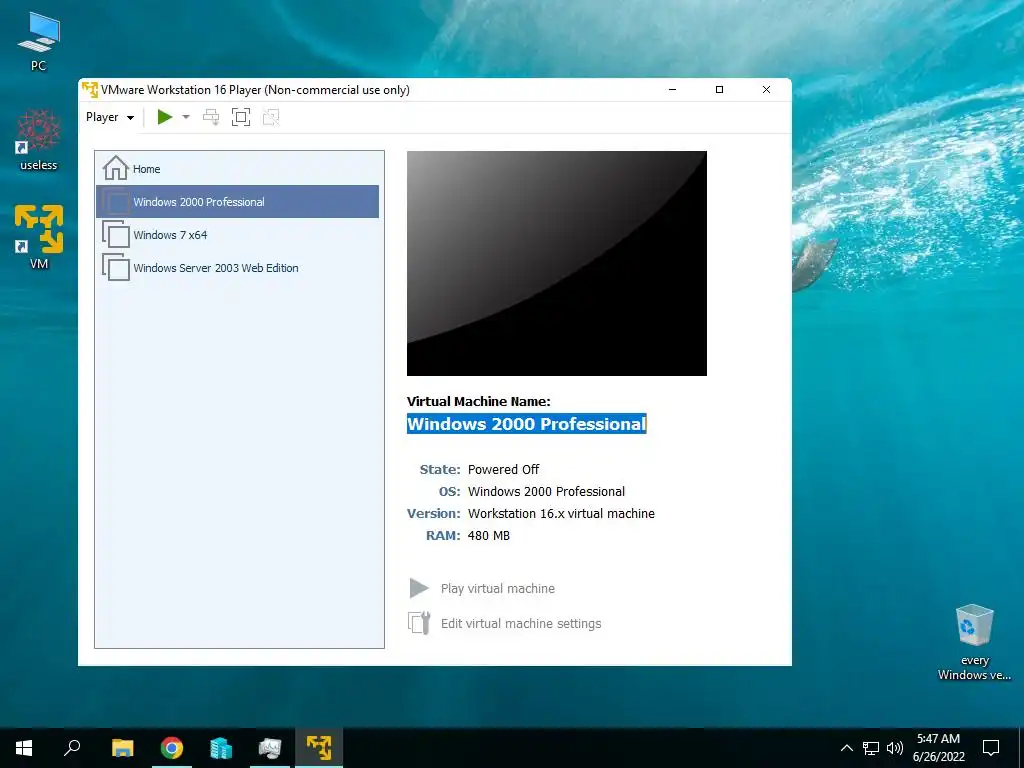
Task: Maximize the VMware Player window
Action: pos(720,89)
